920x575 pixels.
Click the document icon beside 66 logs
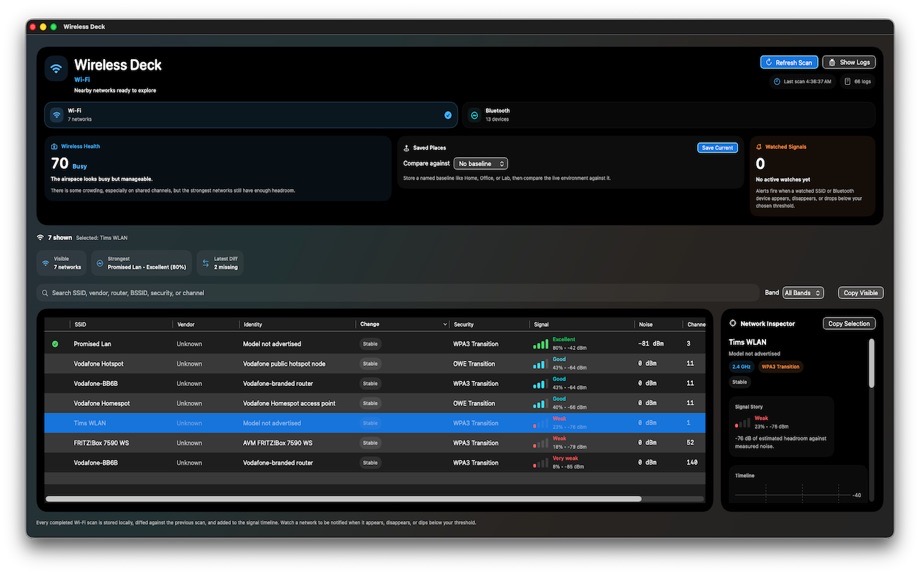pos(847,82)
